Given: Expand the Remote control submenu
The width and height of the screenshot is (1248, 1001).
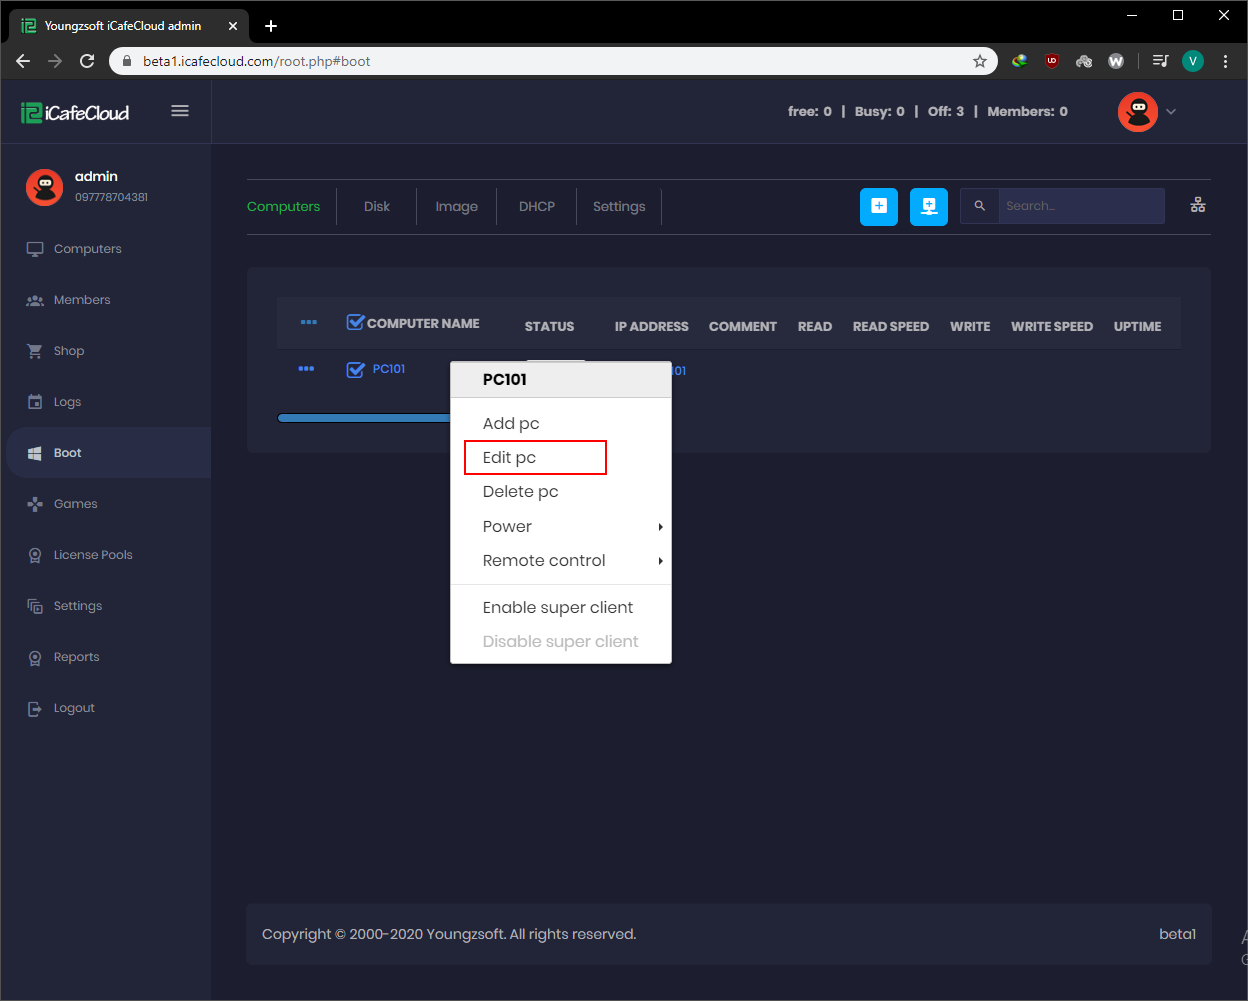Looking at the screenshot, I should [544, 560].
